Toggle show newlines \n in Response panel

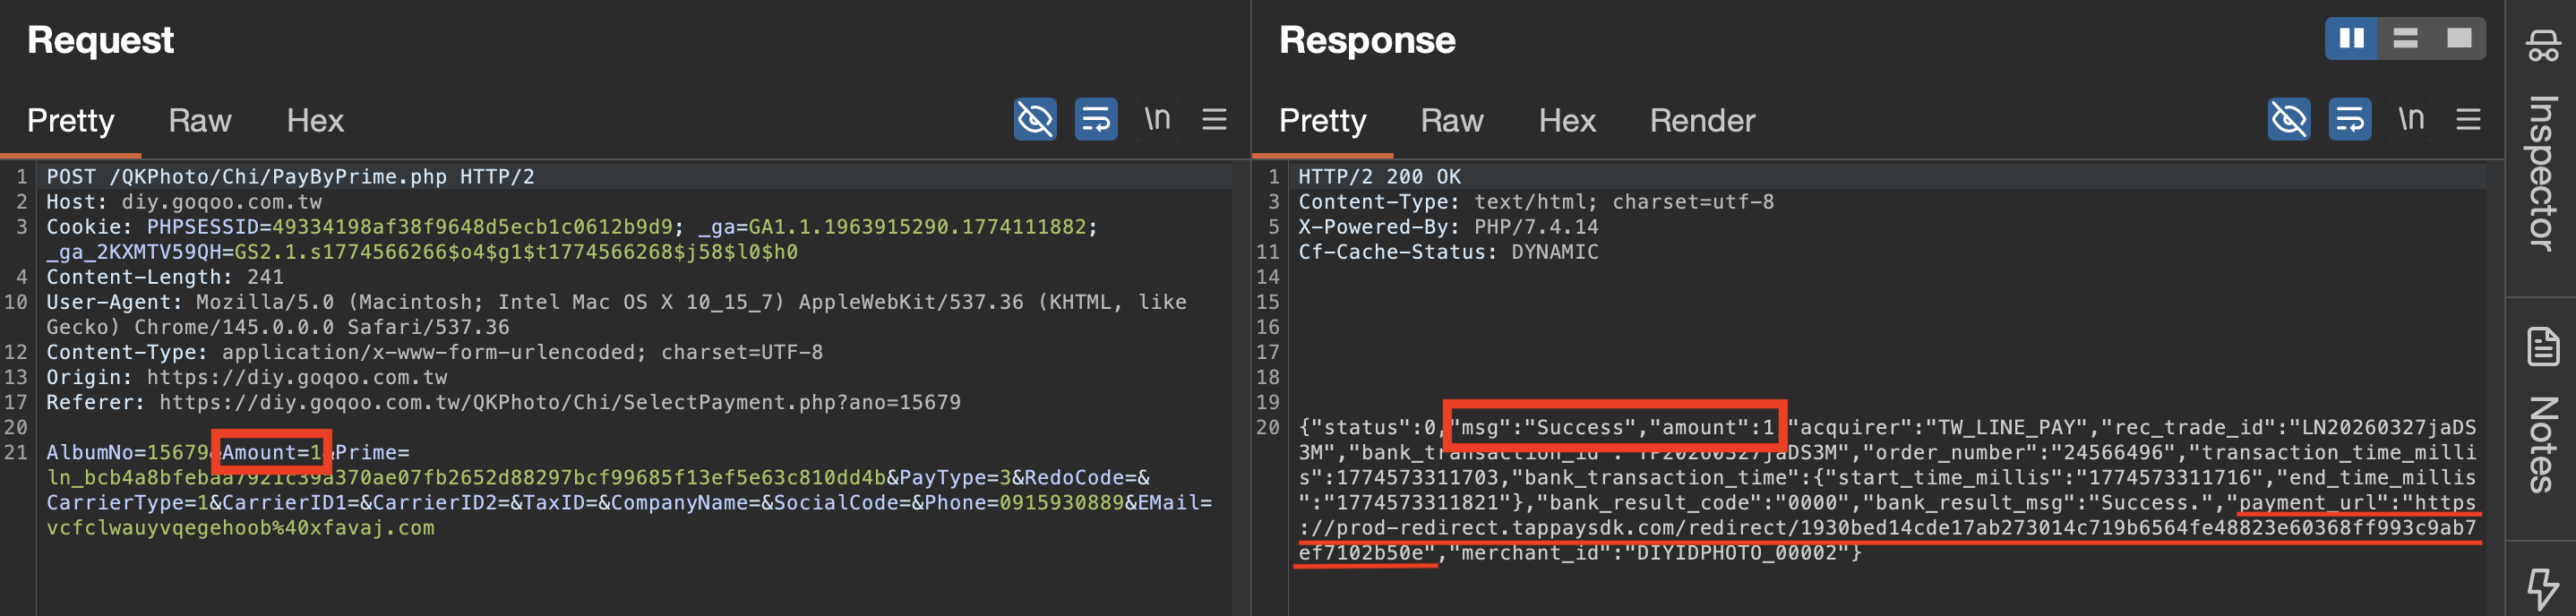tap(2411, 119)
